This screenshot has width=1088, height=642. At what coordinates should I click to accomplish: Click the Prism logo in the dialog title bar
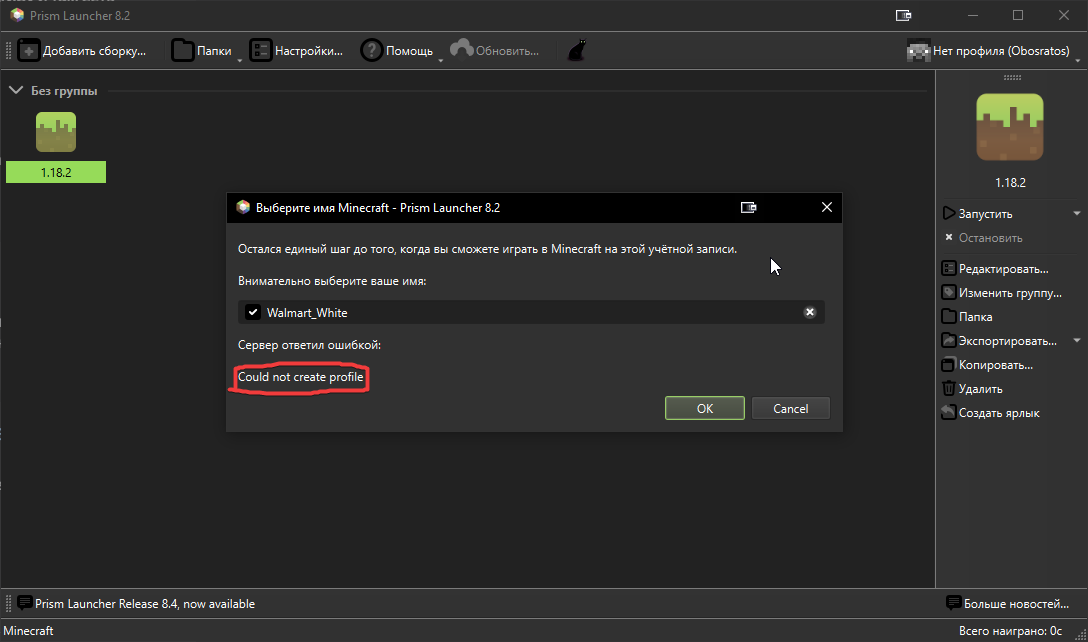tap(243, 208)
